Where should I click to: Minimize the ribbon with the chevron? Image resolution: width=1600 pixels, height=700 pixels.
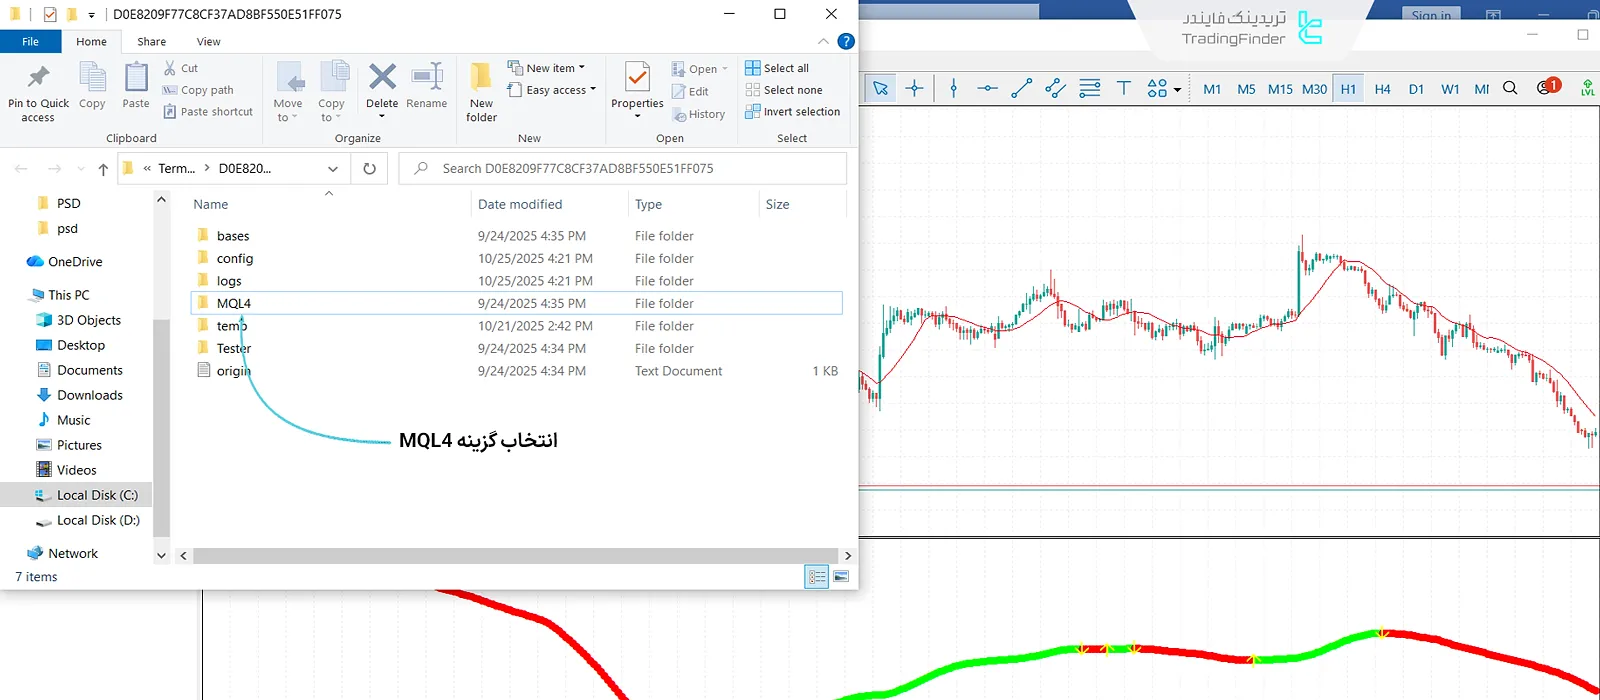point(823,41)
